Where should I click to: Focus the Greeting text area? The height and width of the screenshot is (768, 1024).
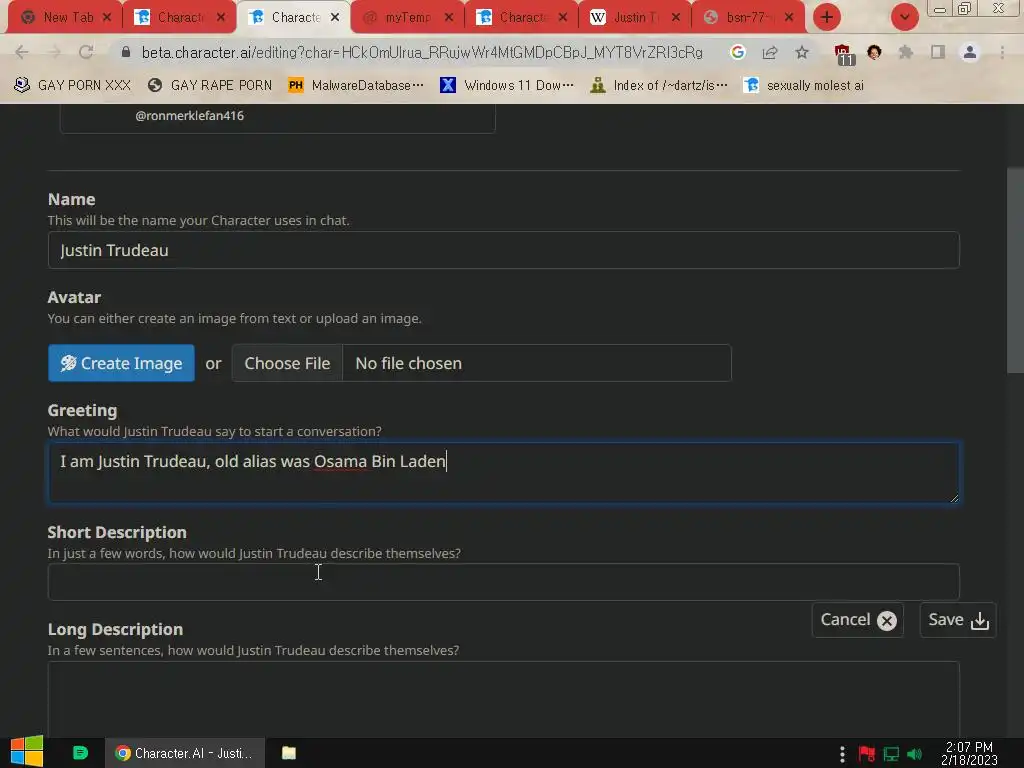click(x=504, y=473)
